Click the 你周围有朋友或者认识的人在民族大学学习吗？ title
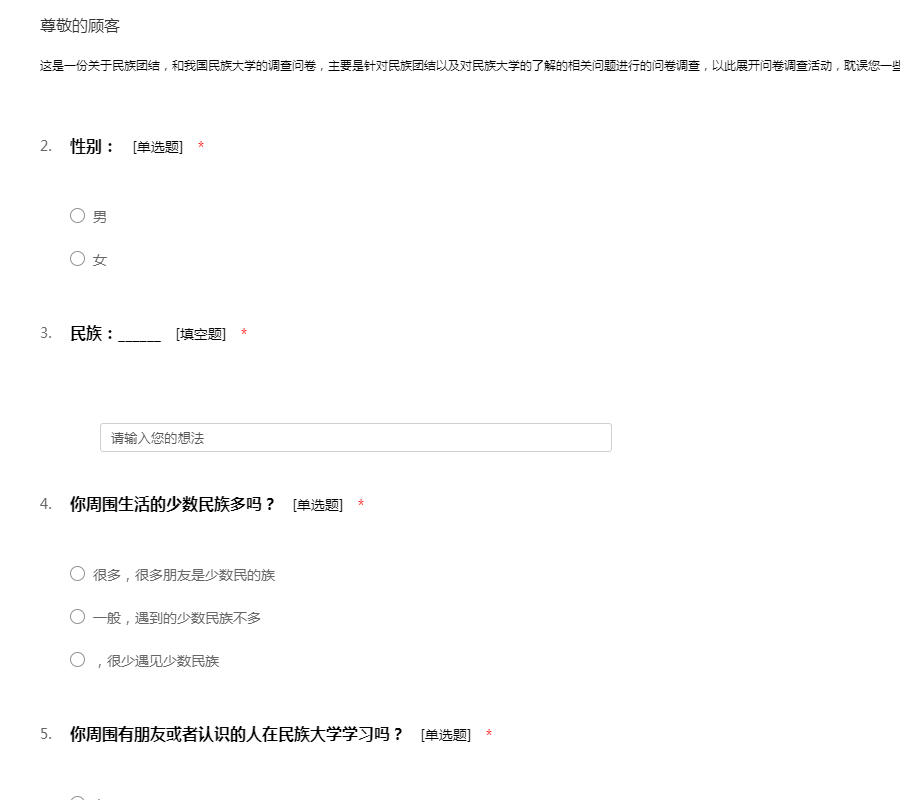 (x=236, y=735)
